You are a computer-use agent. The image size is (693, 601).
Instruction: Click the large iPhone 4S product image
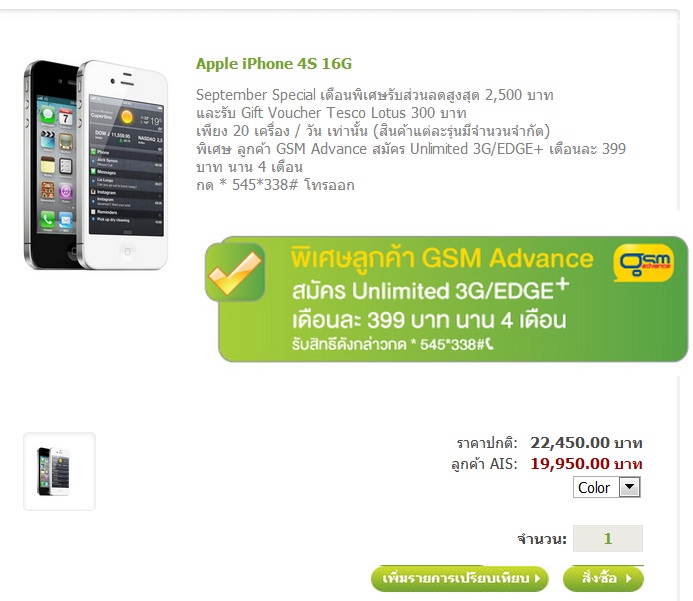[x=96, y=164]
